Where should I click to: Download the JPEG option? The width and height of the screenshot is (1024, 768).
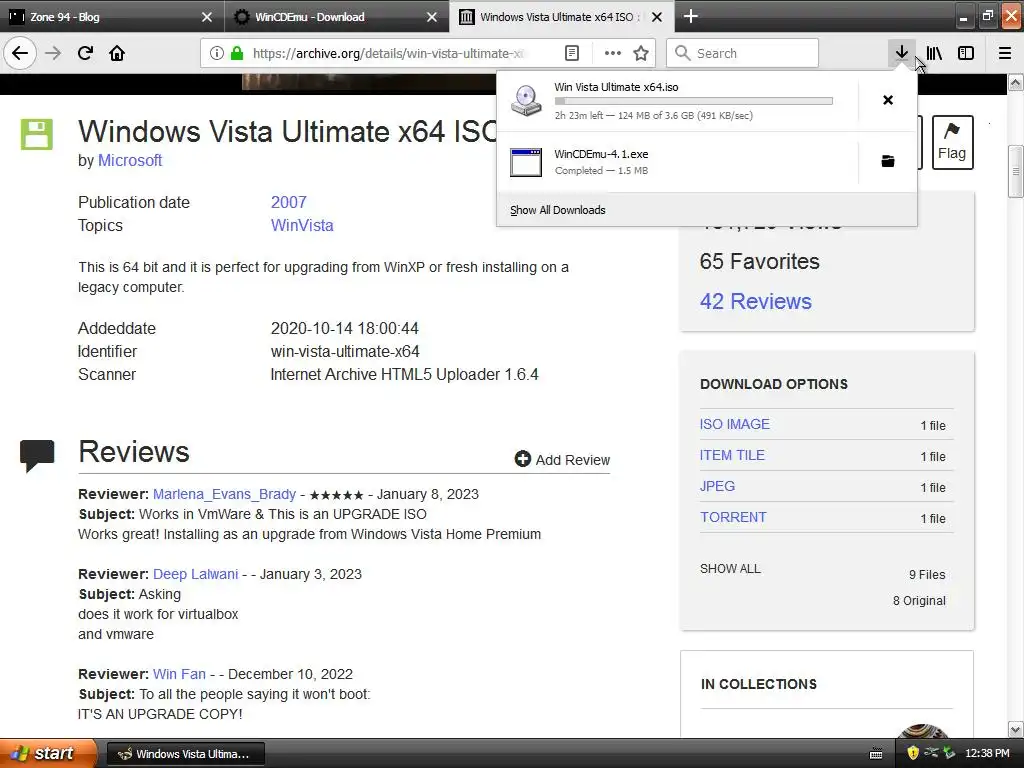(717, 487)
